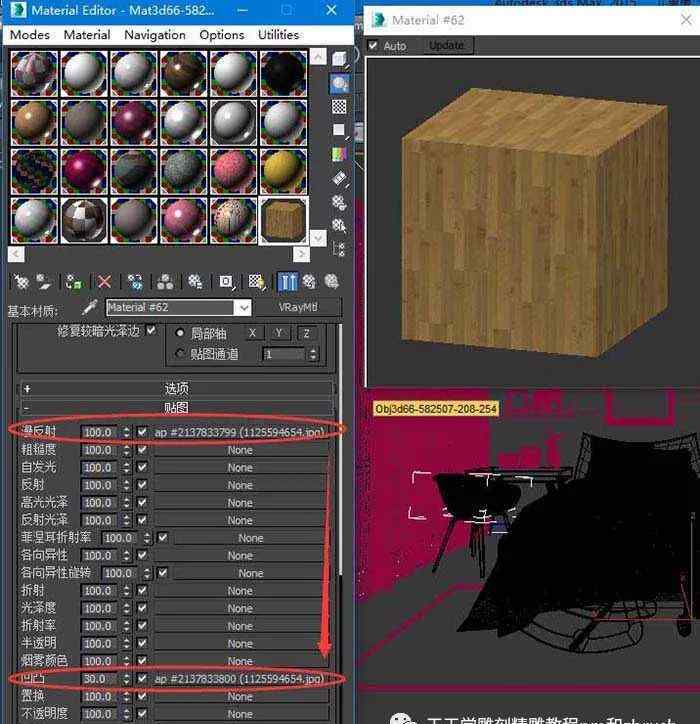Viewport: 700px width, 724px height.
Task: Open the Navigation menu
Action: [x=154, y=34]
